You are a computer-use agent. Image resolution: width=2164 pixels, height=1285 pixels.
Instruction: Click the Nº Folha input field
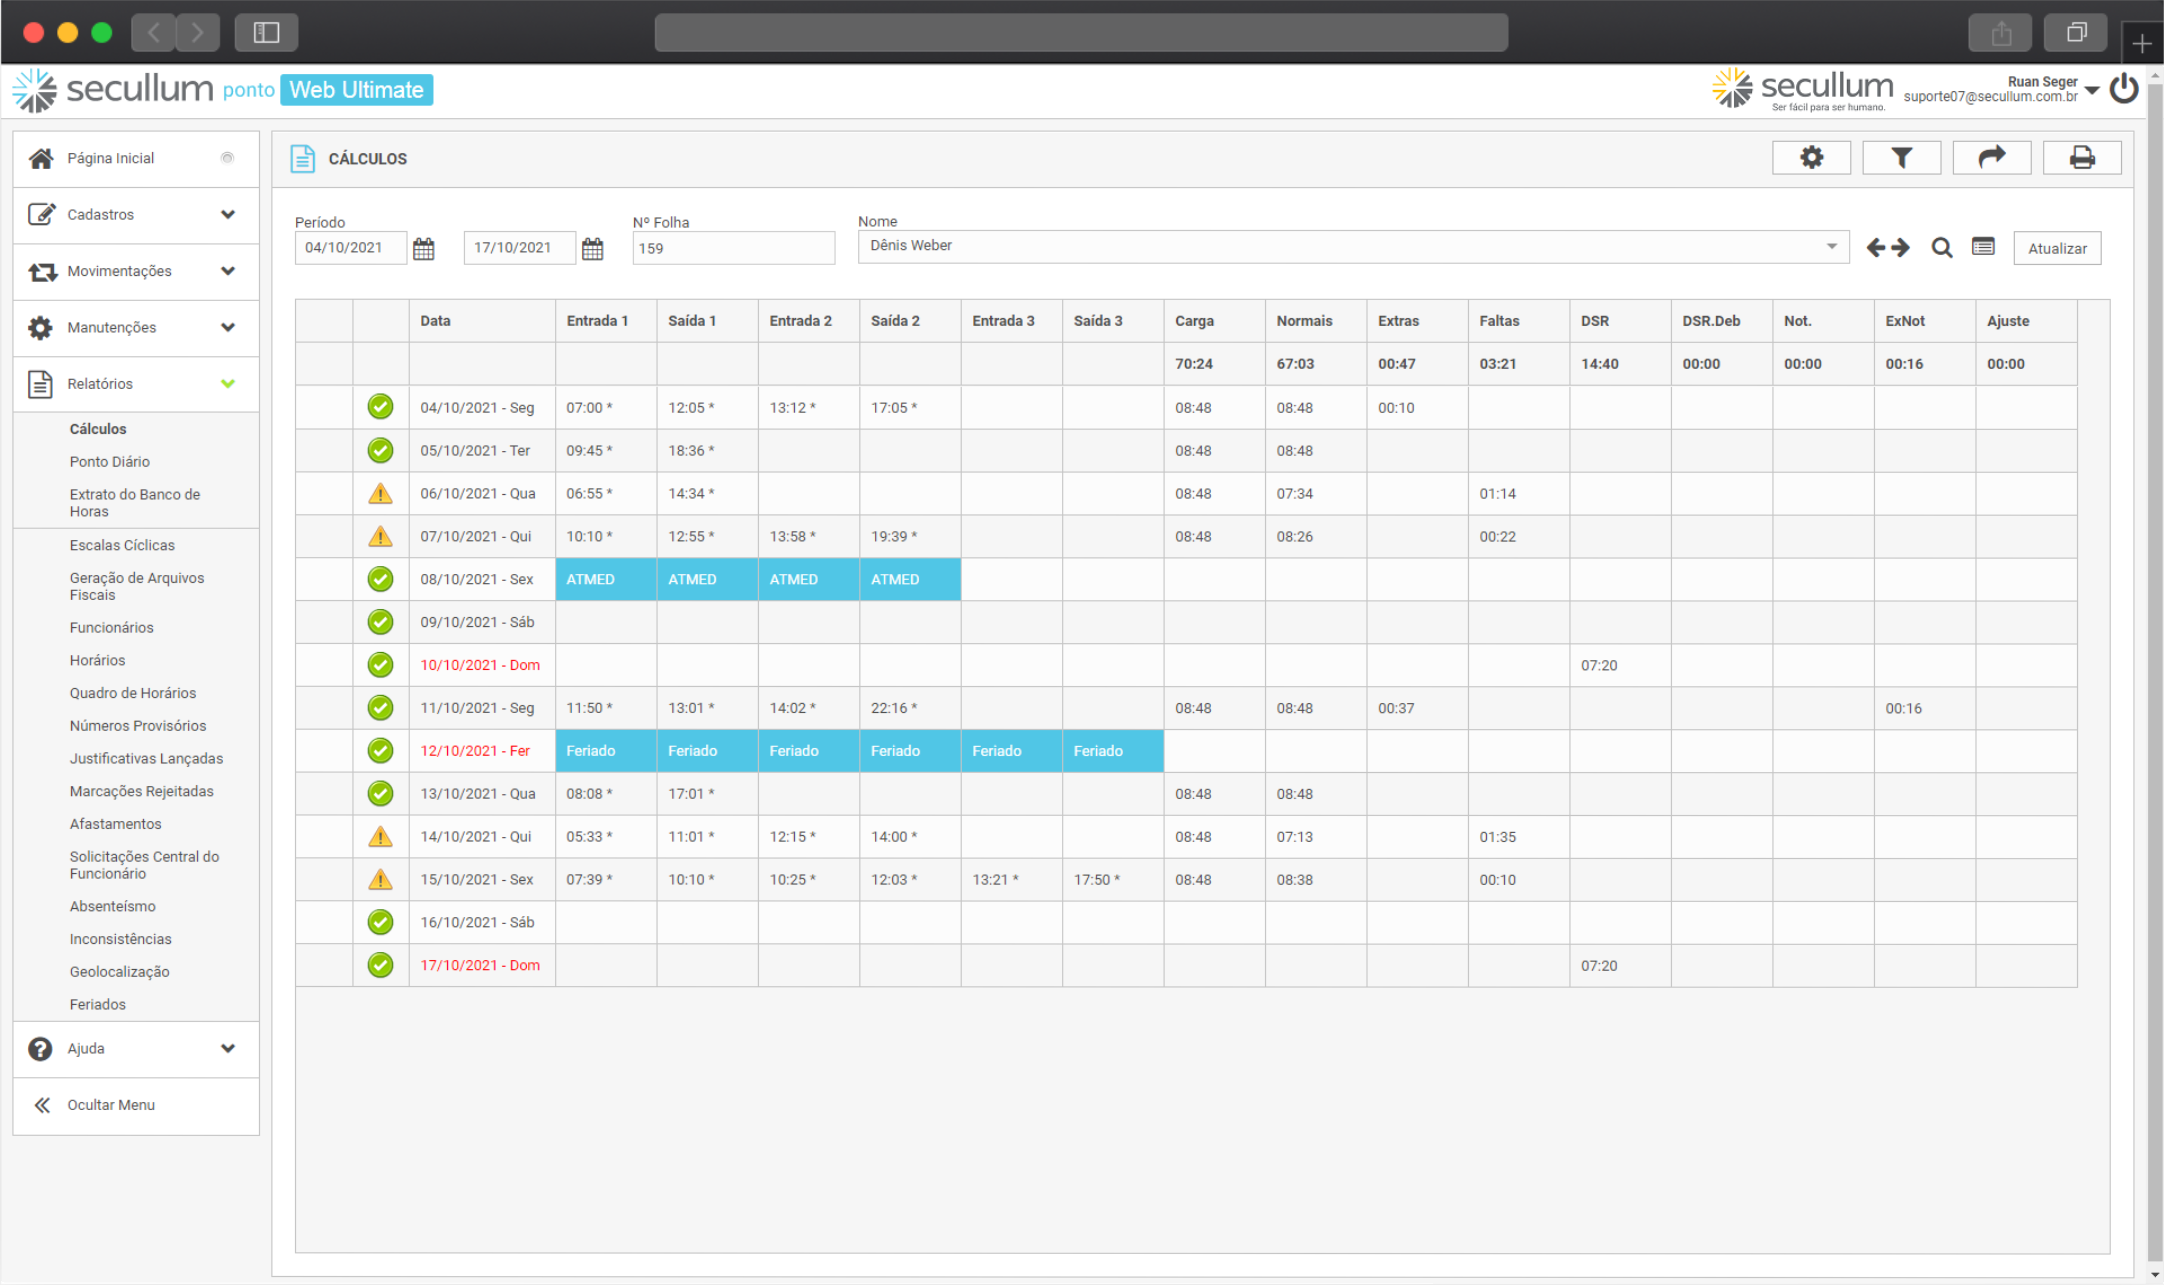point(733,249)
